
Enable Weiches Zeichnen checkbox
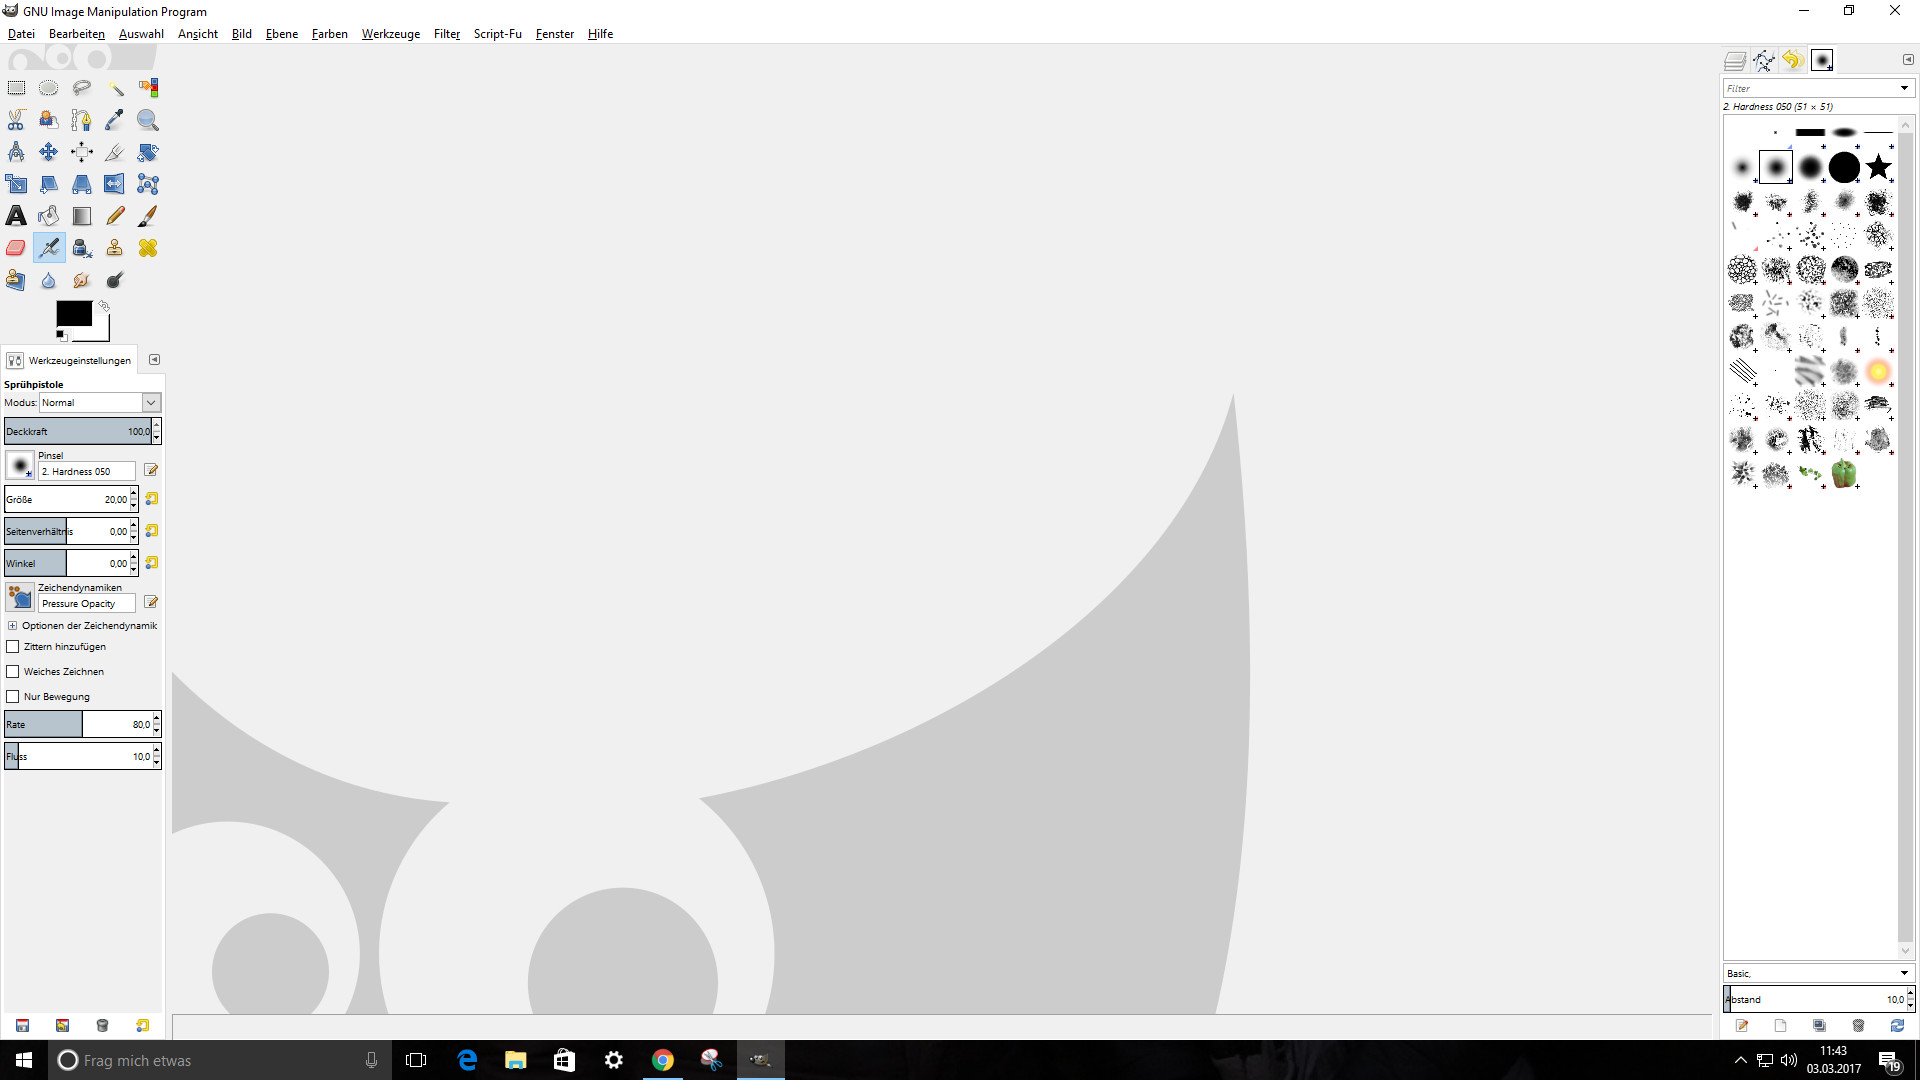coord(13,672)
